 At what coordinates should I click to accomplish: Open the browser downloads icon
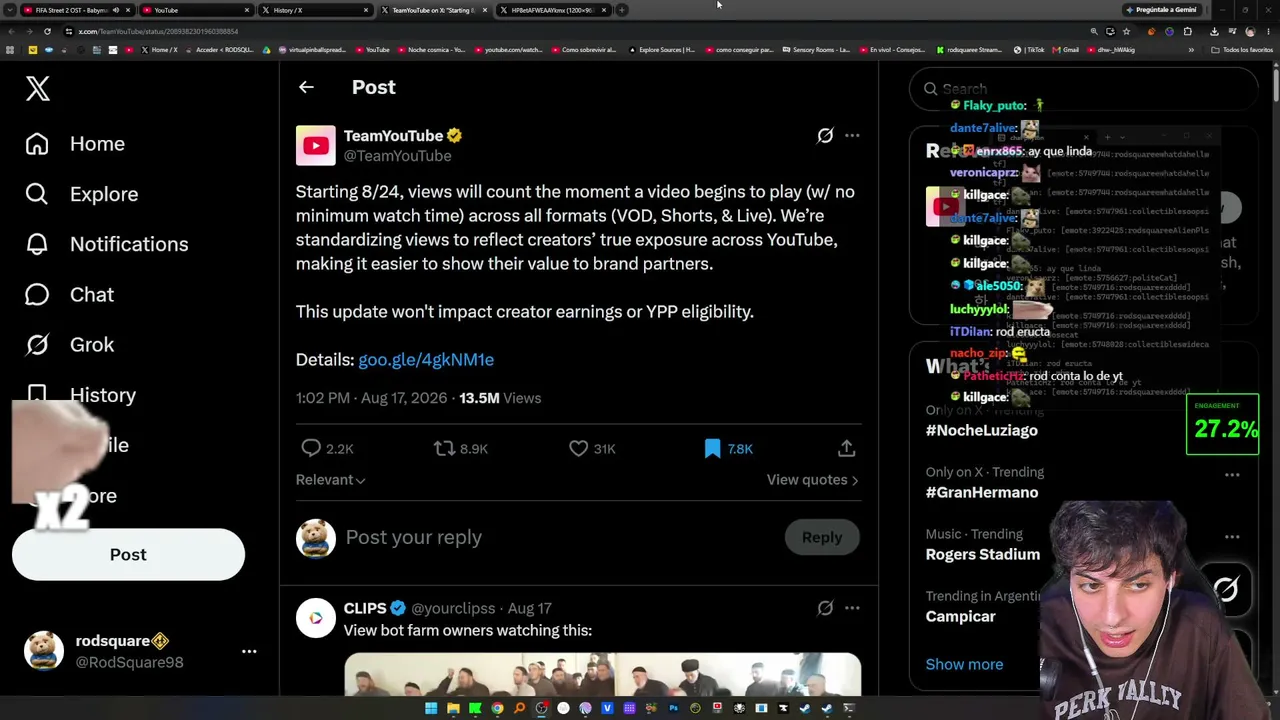pos(1214,31)
